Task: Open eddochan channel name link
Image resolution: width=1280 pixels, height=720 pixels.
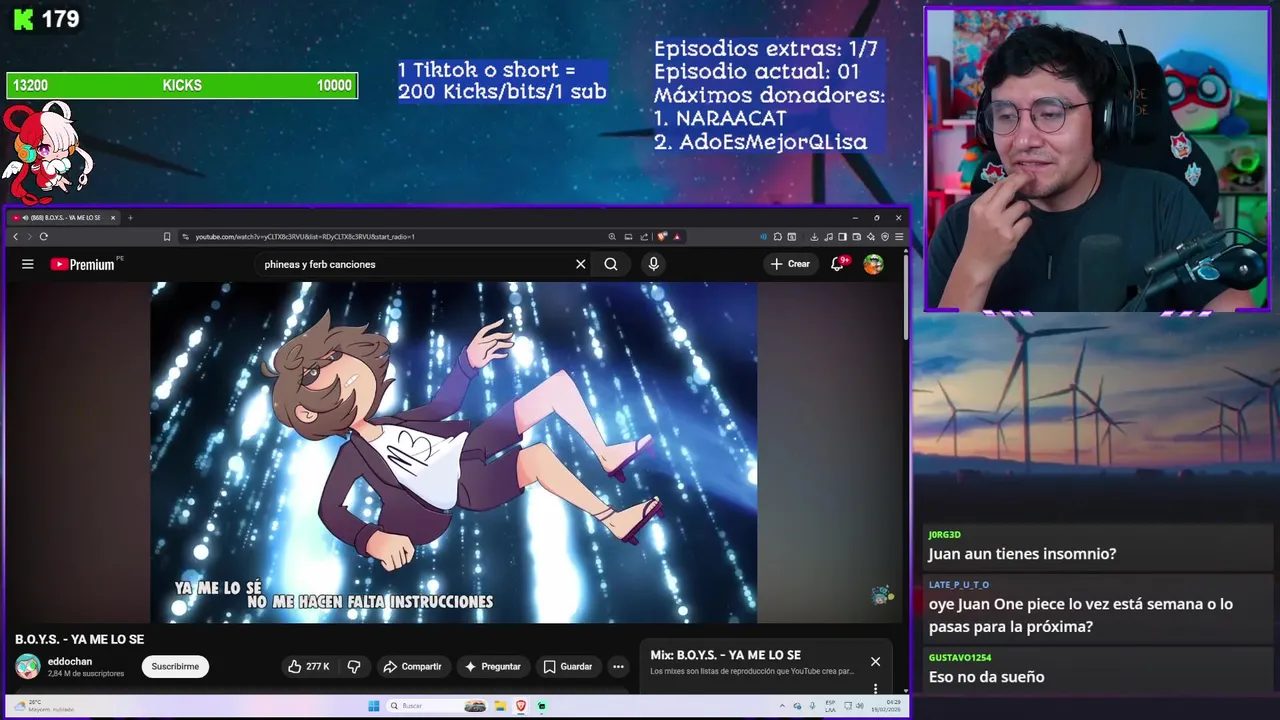Action: pos(70,661)
